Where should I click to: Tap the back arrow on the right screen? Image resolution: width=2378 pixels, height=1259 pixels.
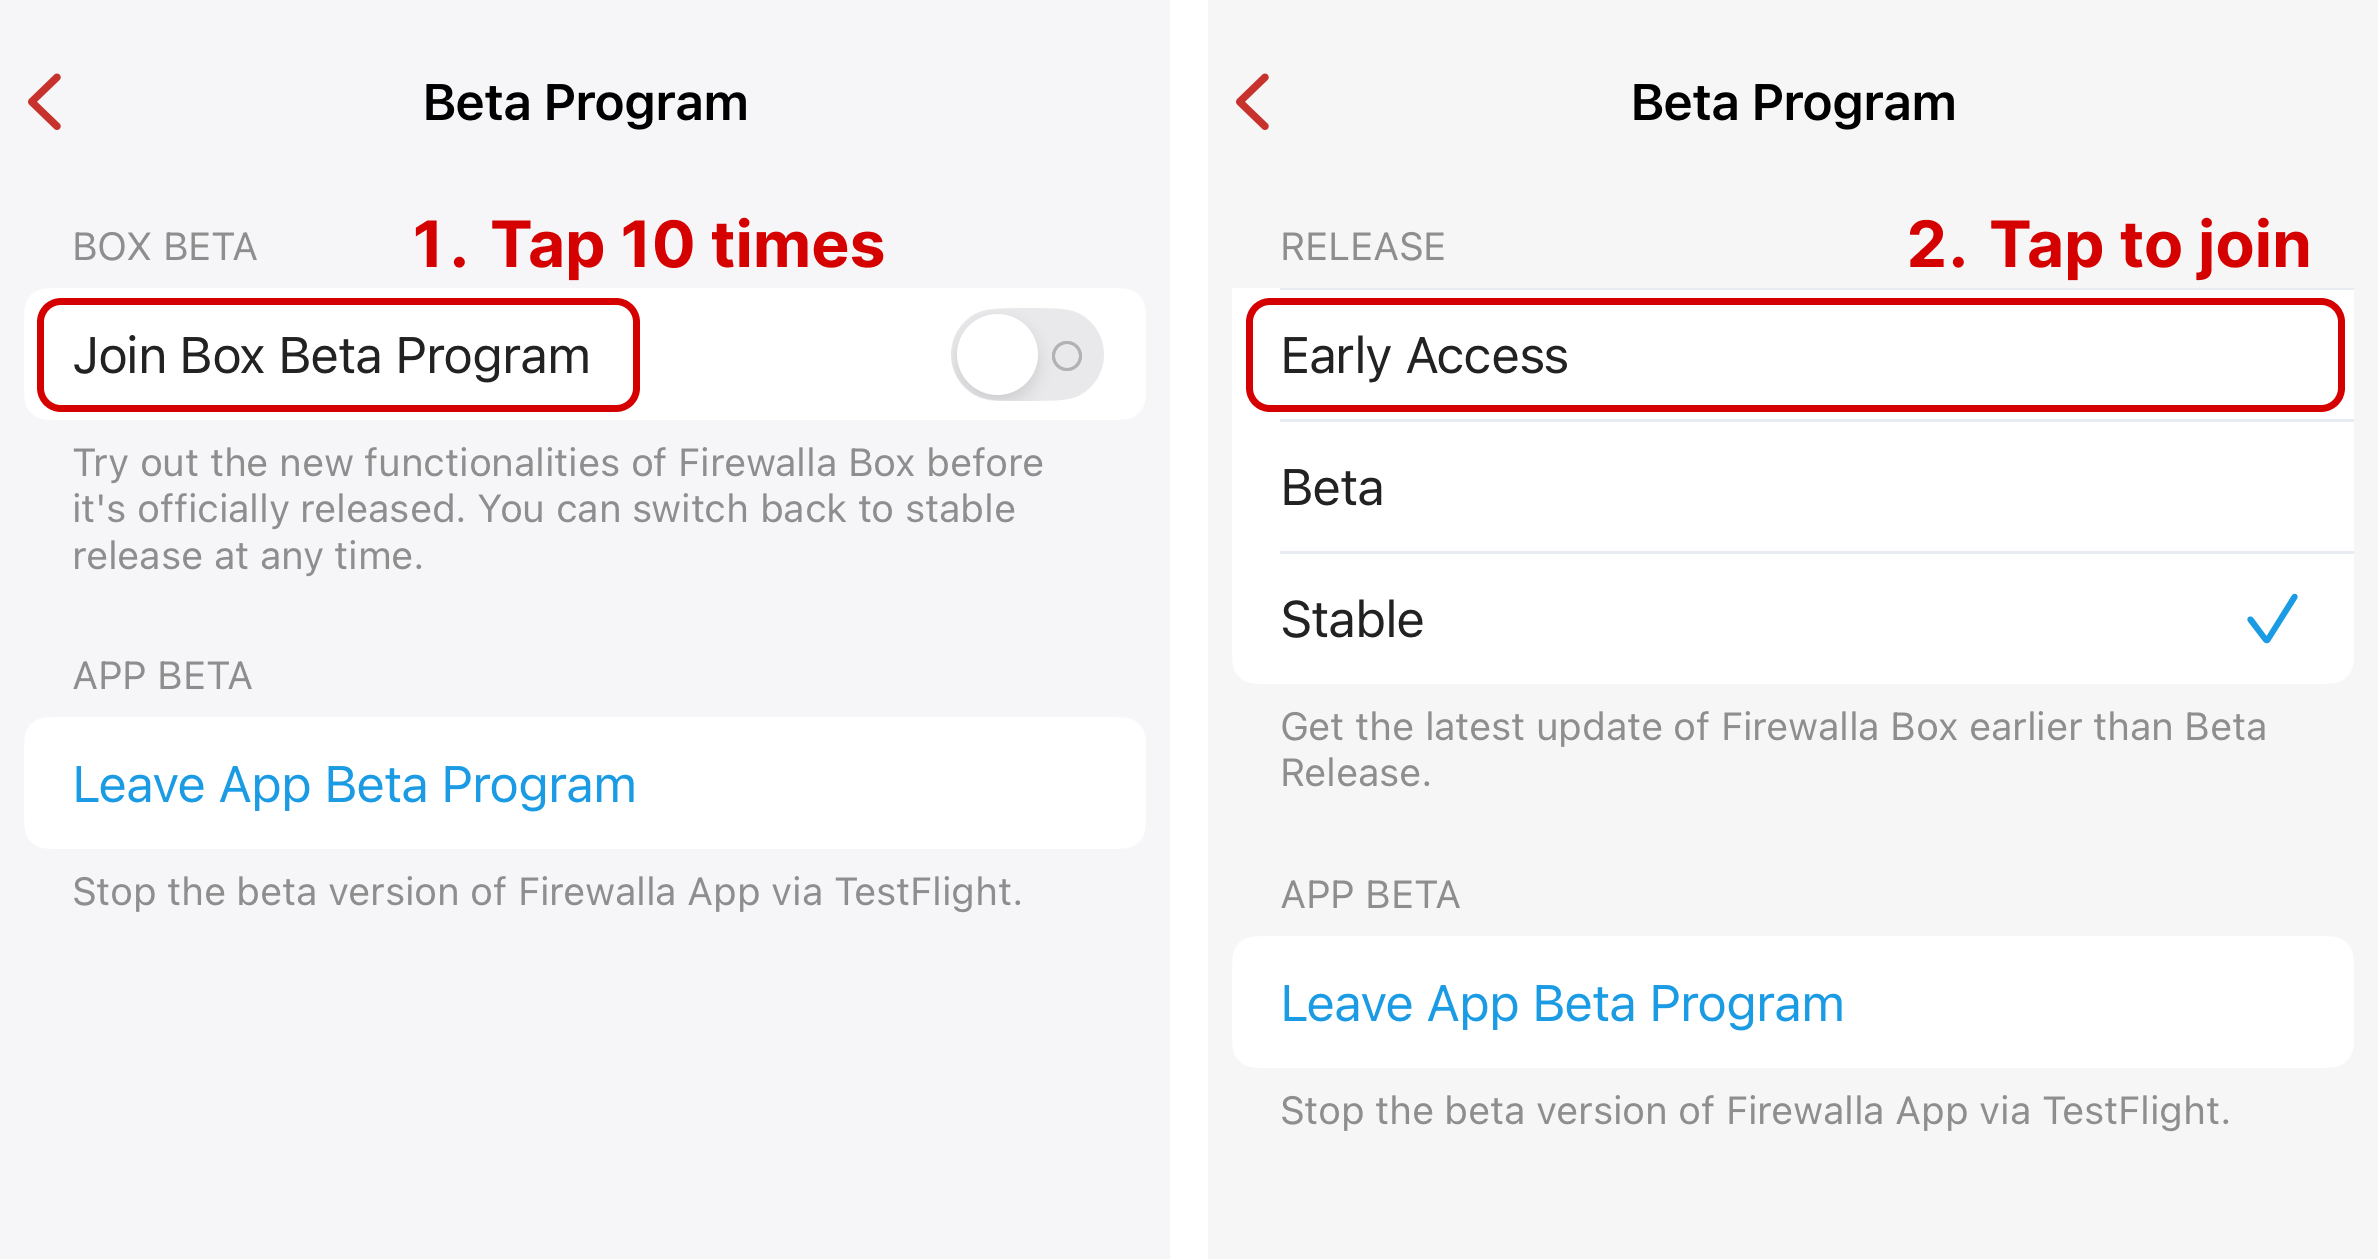(1253, 102)
